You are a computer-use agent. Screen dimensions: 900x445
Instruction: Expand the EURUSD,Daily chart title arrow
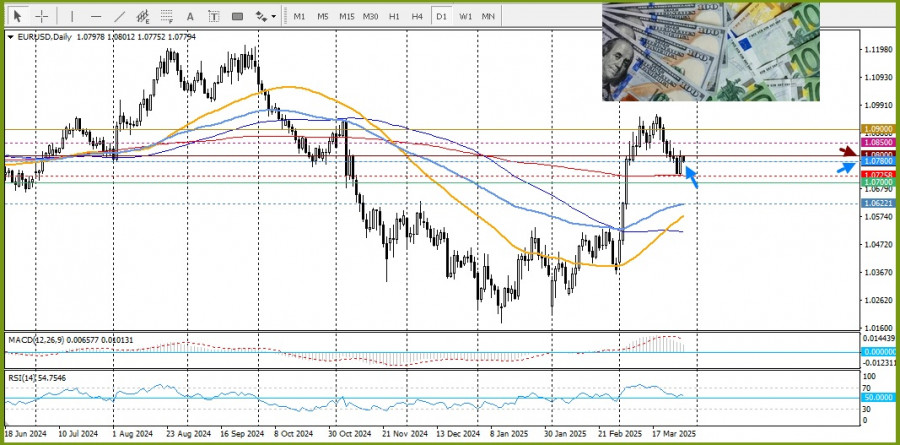[x=10, y=37]
